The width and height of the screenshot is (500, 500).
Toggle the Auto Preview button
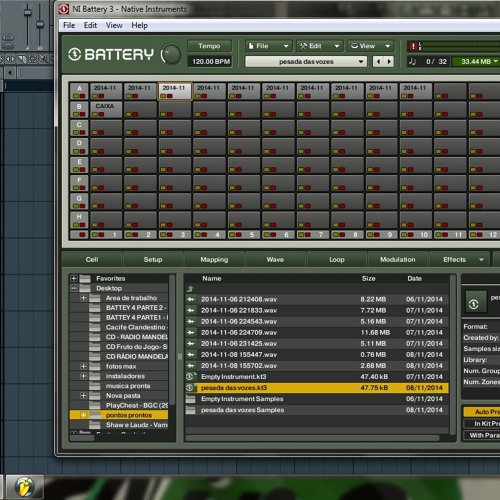tap(482, 412)
